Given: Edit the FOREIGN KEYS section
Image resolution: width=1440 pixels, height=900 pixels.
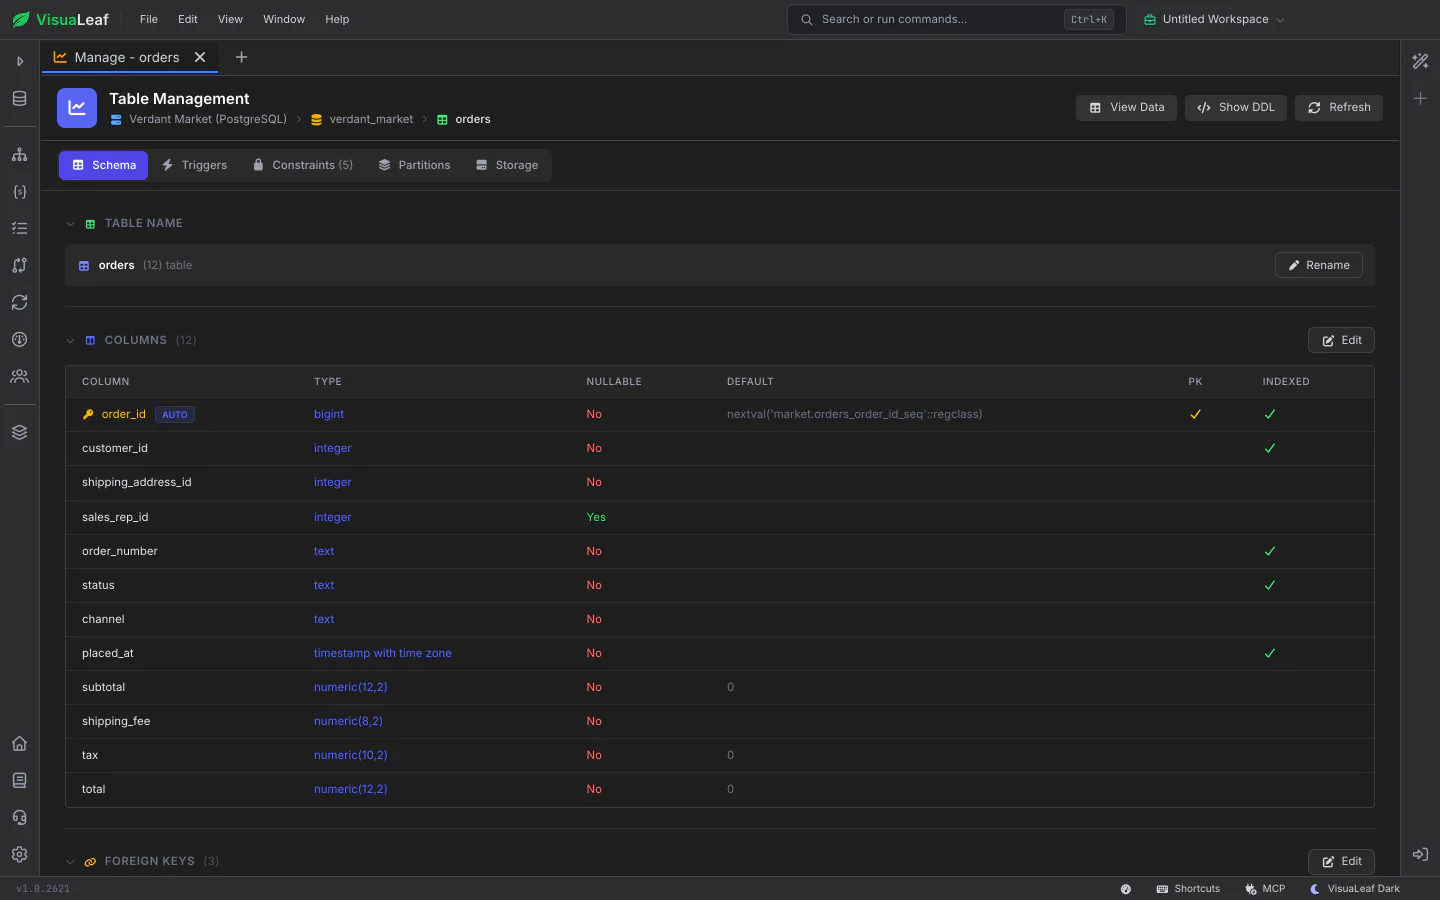Looking at the screenshot, I should tap(1341, 862).
